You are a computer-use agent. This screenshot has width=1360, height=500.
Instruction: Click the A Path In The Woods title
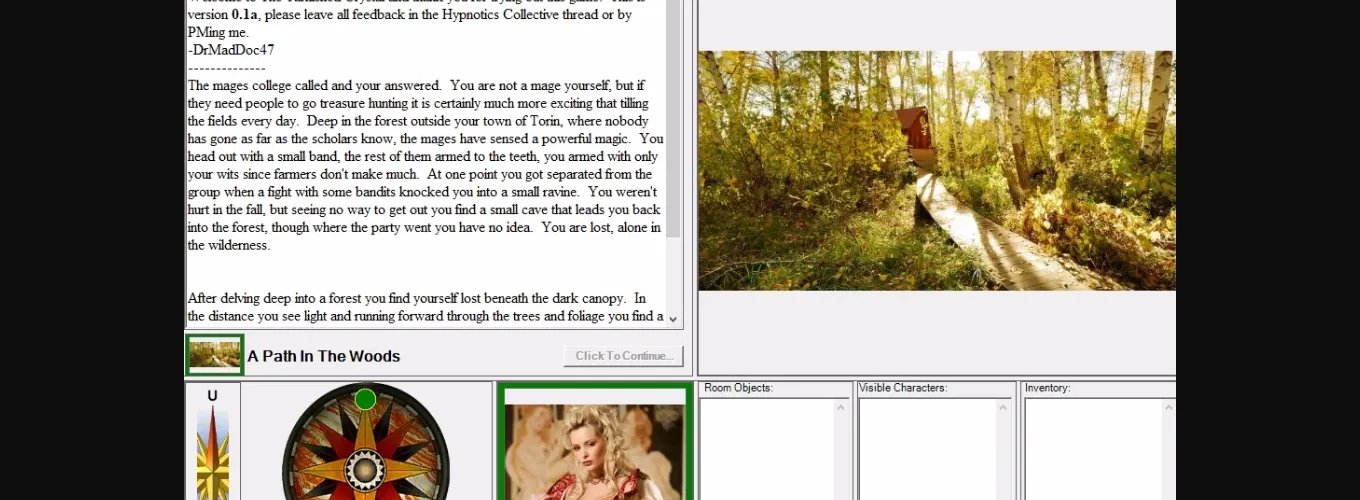pos(324,356)
